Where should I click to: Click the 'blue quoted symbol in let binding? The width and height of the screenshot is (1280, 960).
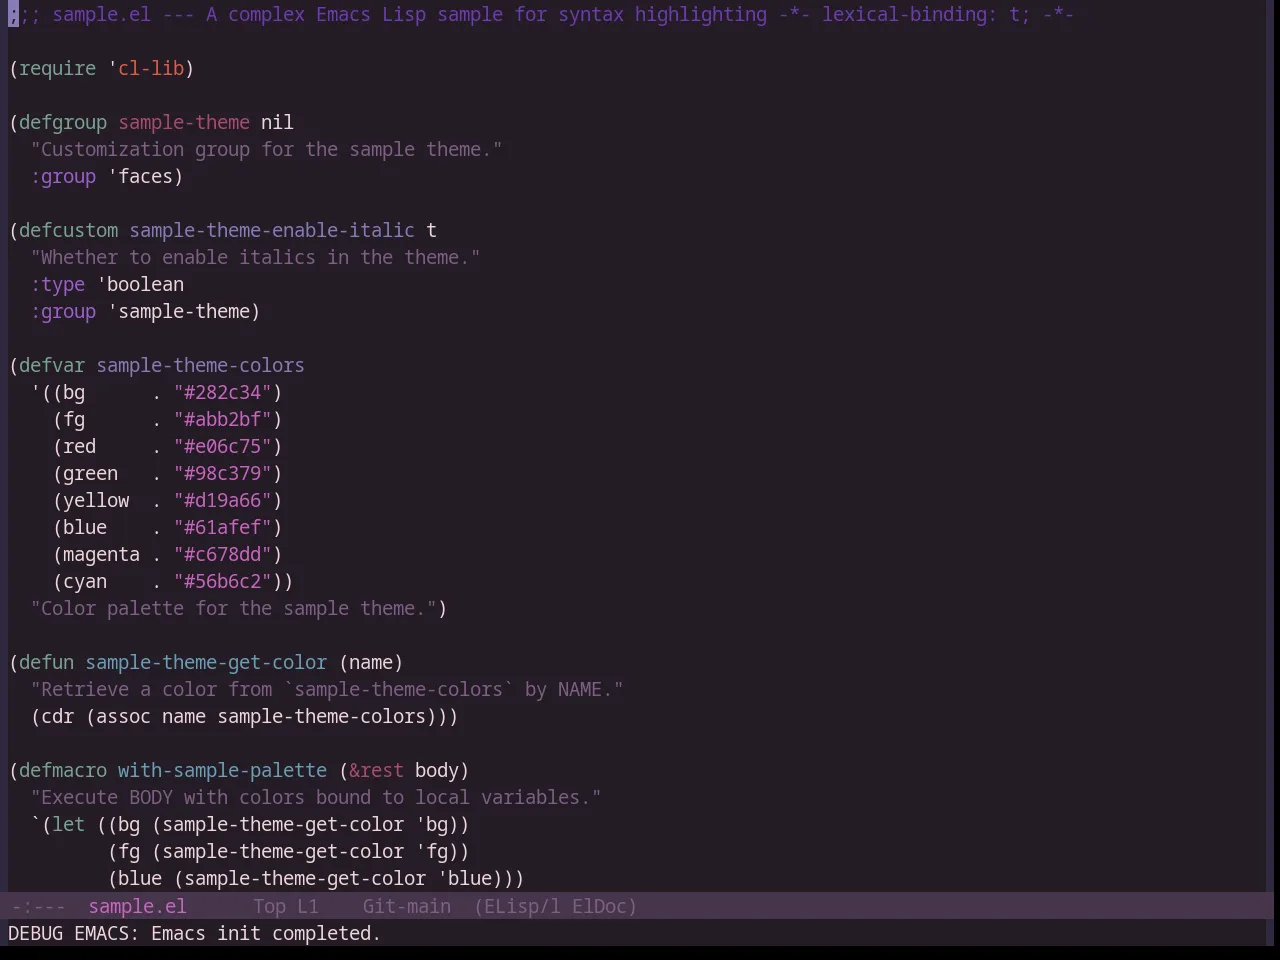464,878
